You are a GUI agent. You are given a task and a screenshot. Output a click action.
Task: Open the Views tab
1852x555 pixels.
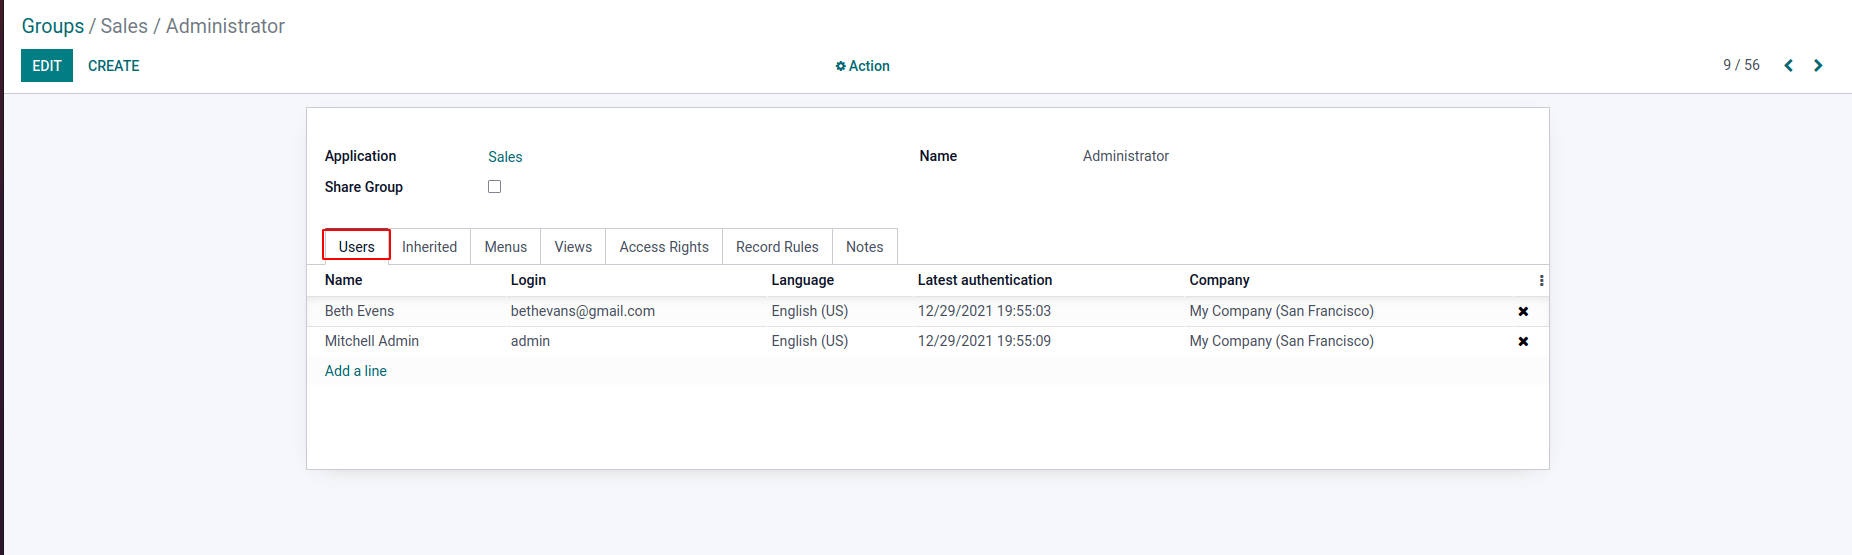pos(573,247)
